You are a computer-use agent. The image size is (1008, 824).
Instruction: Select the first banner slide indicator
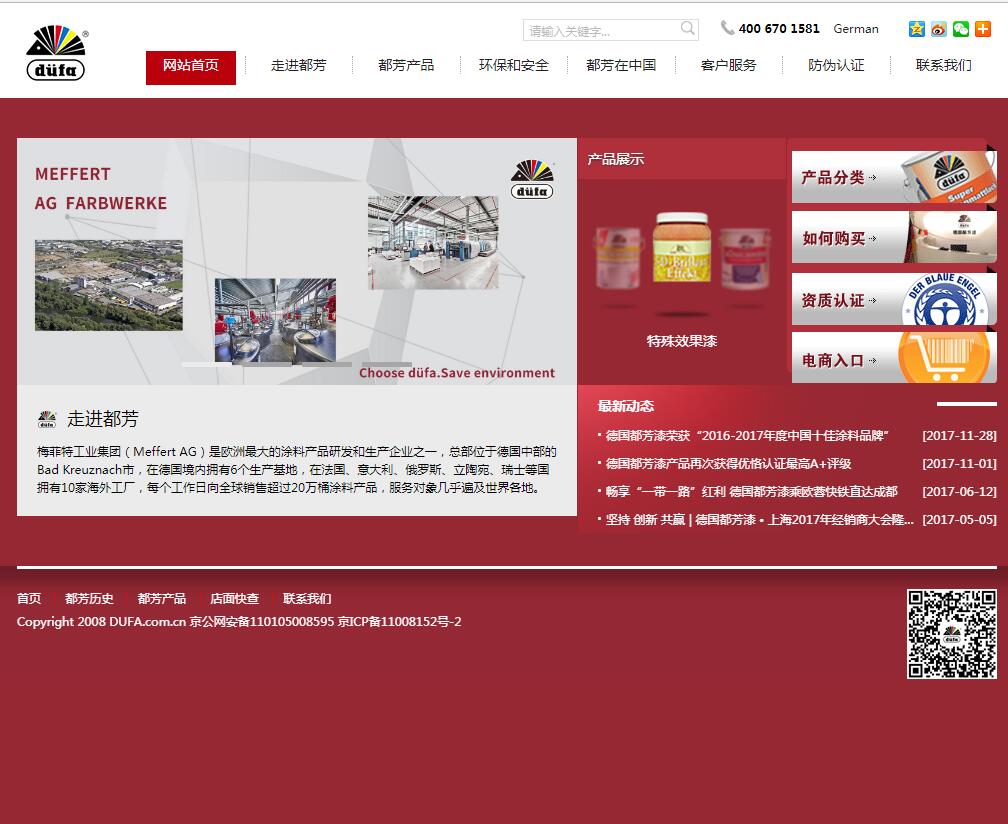(206, 364)
